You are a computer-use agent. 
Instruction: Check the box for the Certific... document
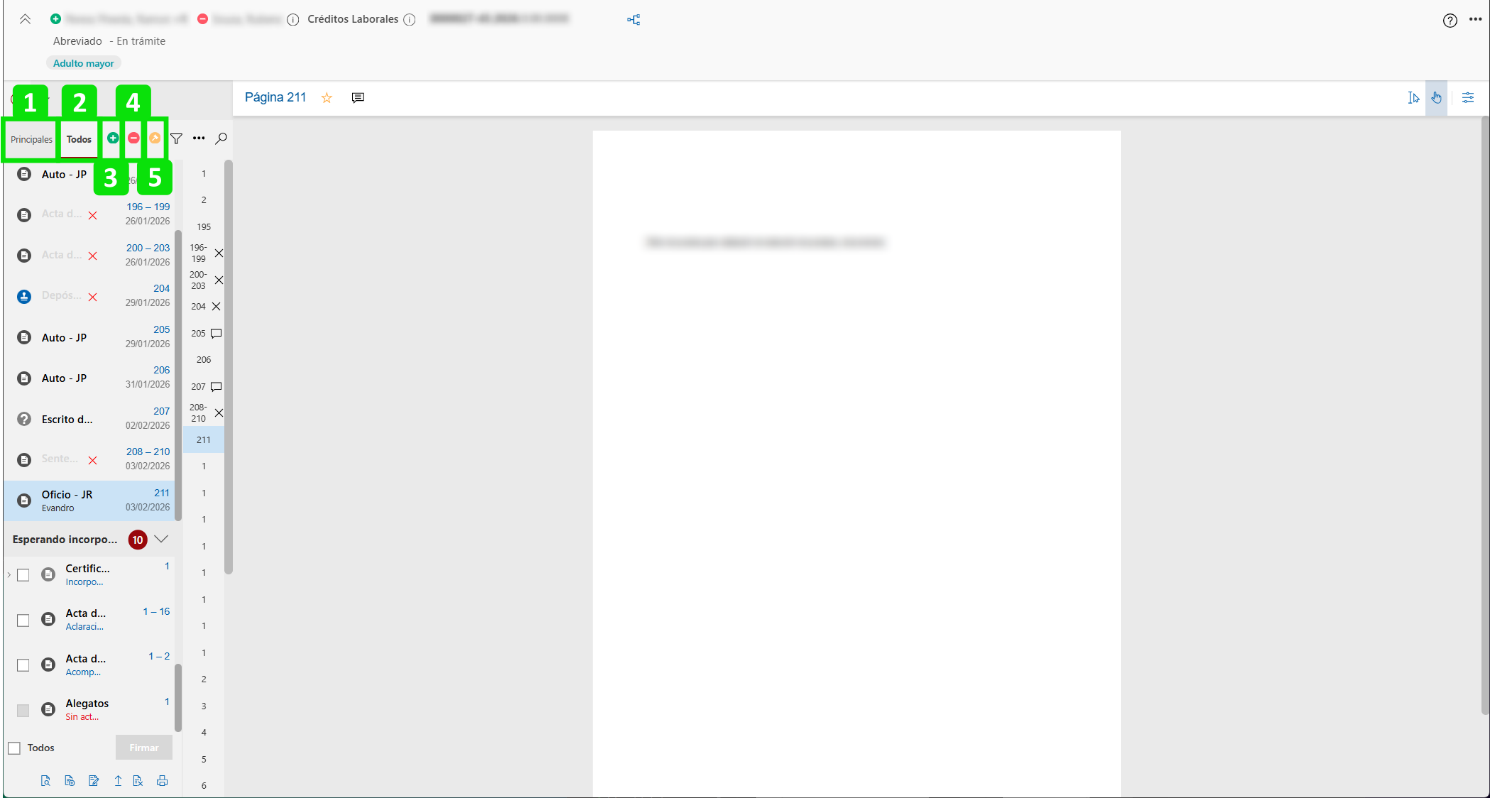pos(23,575)
